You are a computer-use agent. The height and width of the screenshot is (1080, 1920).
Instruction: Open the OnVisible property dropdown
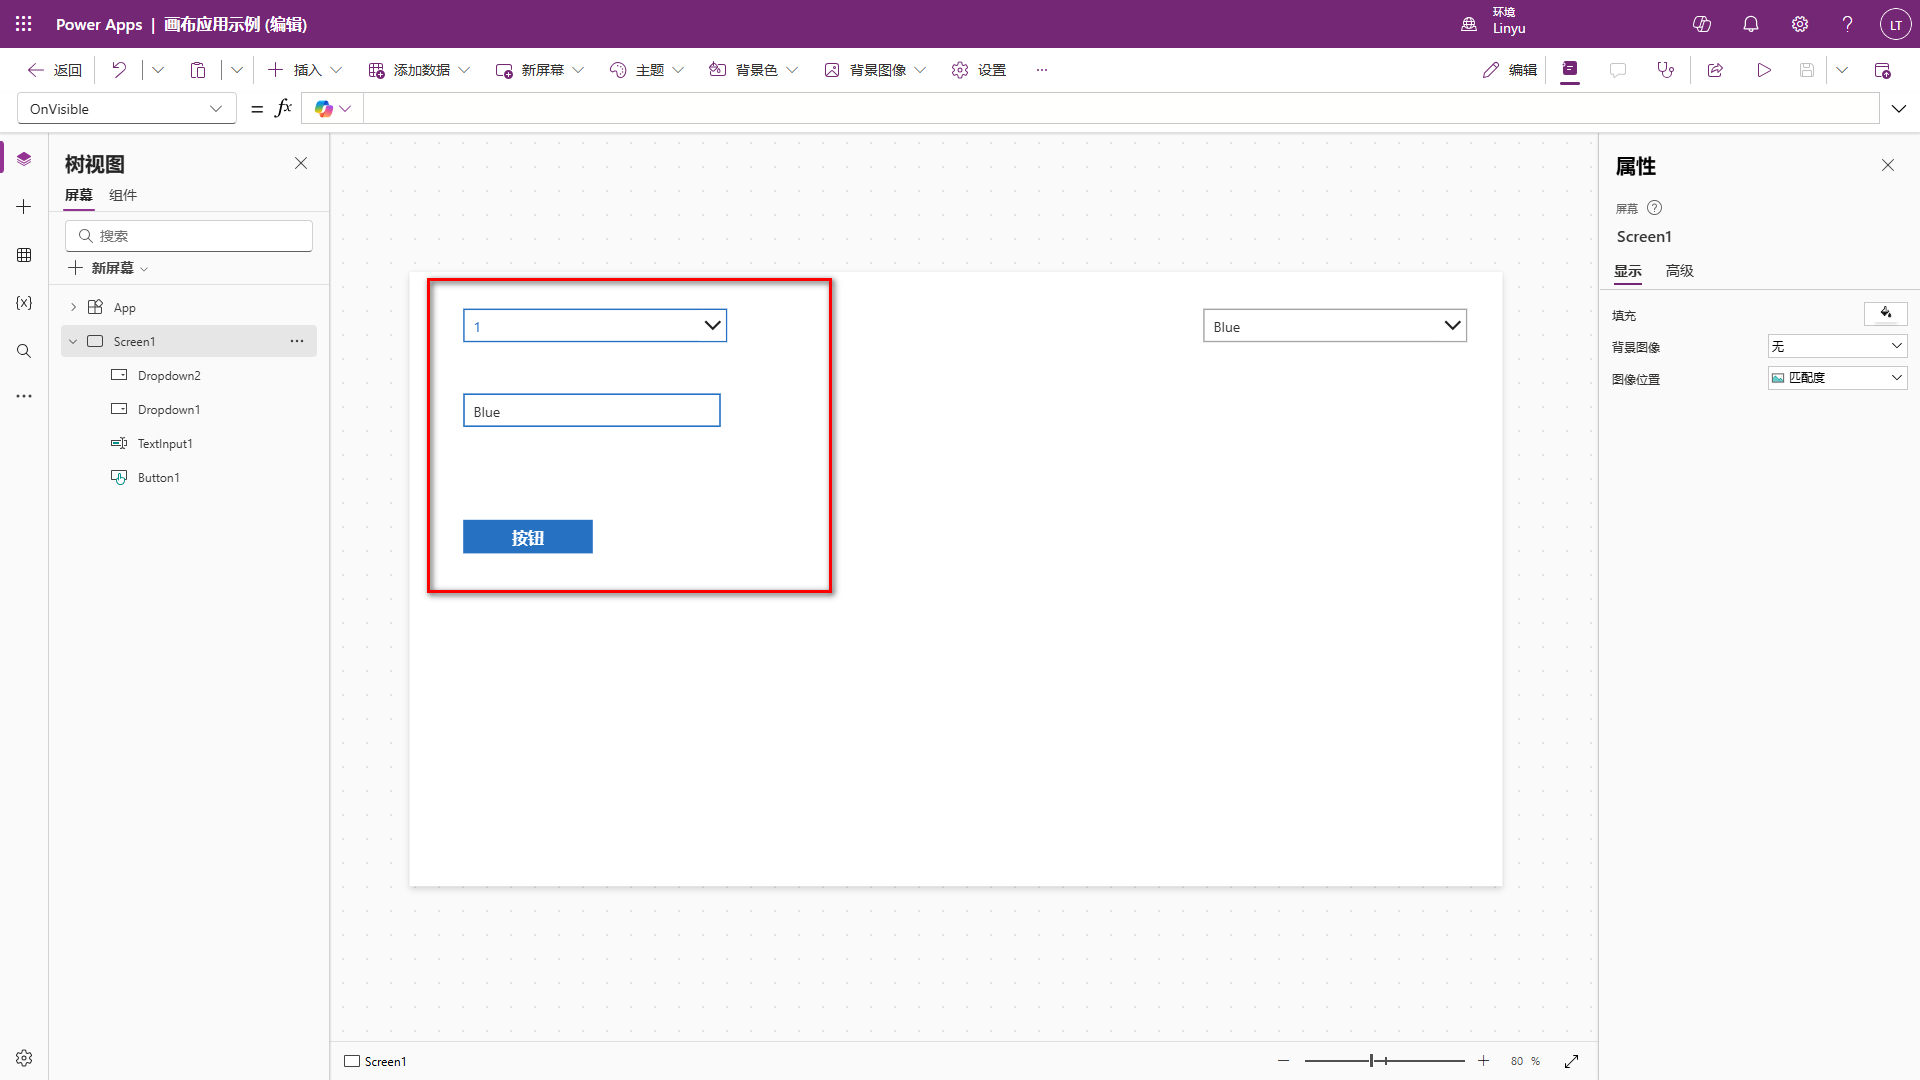click(x=126, y=109)
